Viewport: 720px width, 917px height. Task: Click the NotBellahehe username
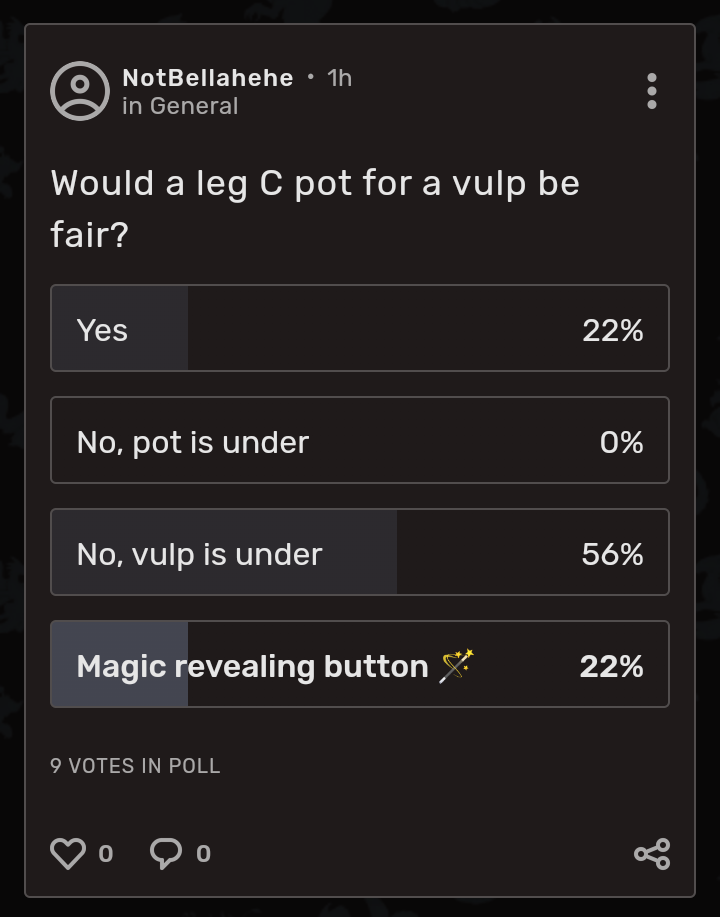tap(207, 78)
